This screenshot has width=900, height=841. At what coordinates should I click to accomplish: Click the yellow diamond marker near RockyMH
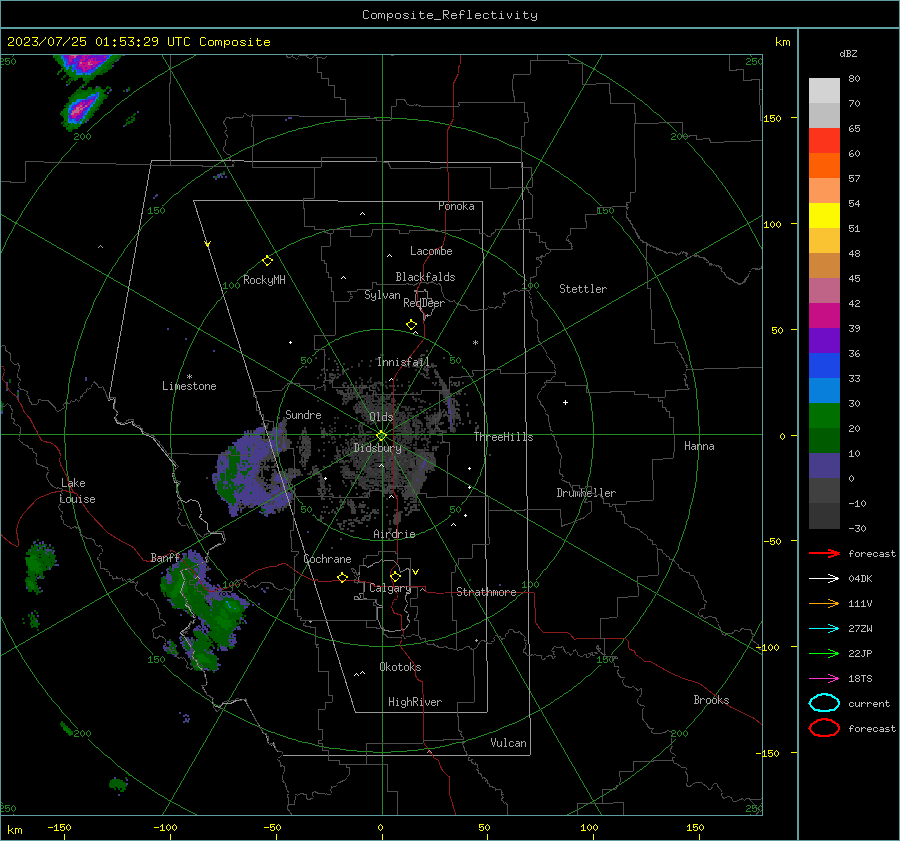267,261
